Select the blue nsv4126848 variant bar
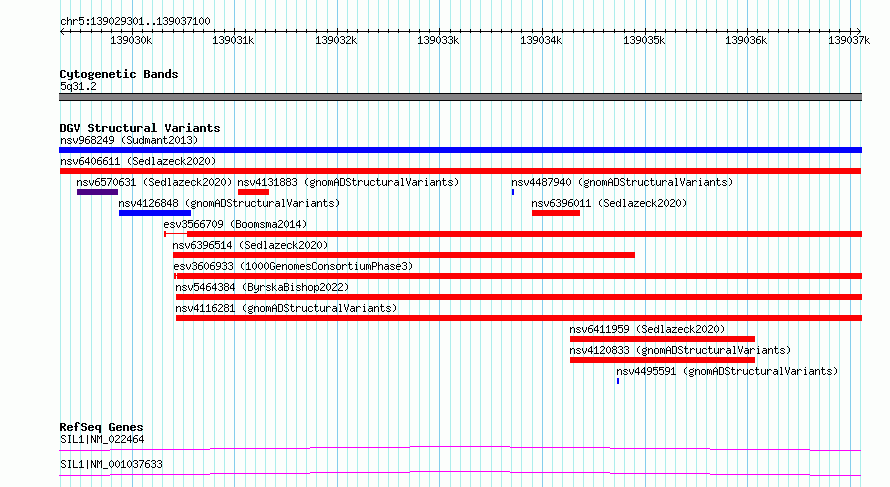 tap(154, 213)
